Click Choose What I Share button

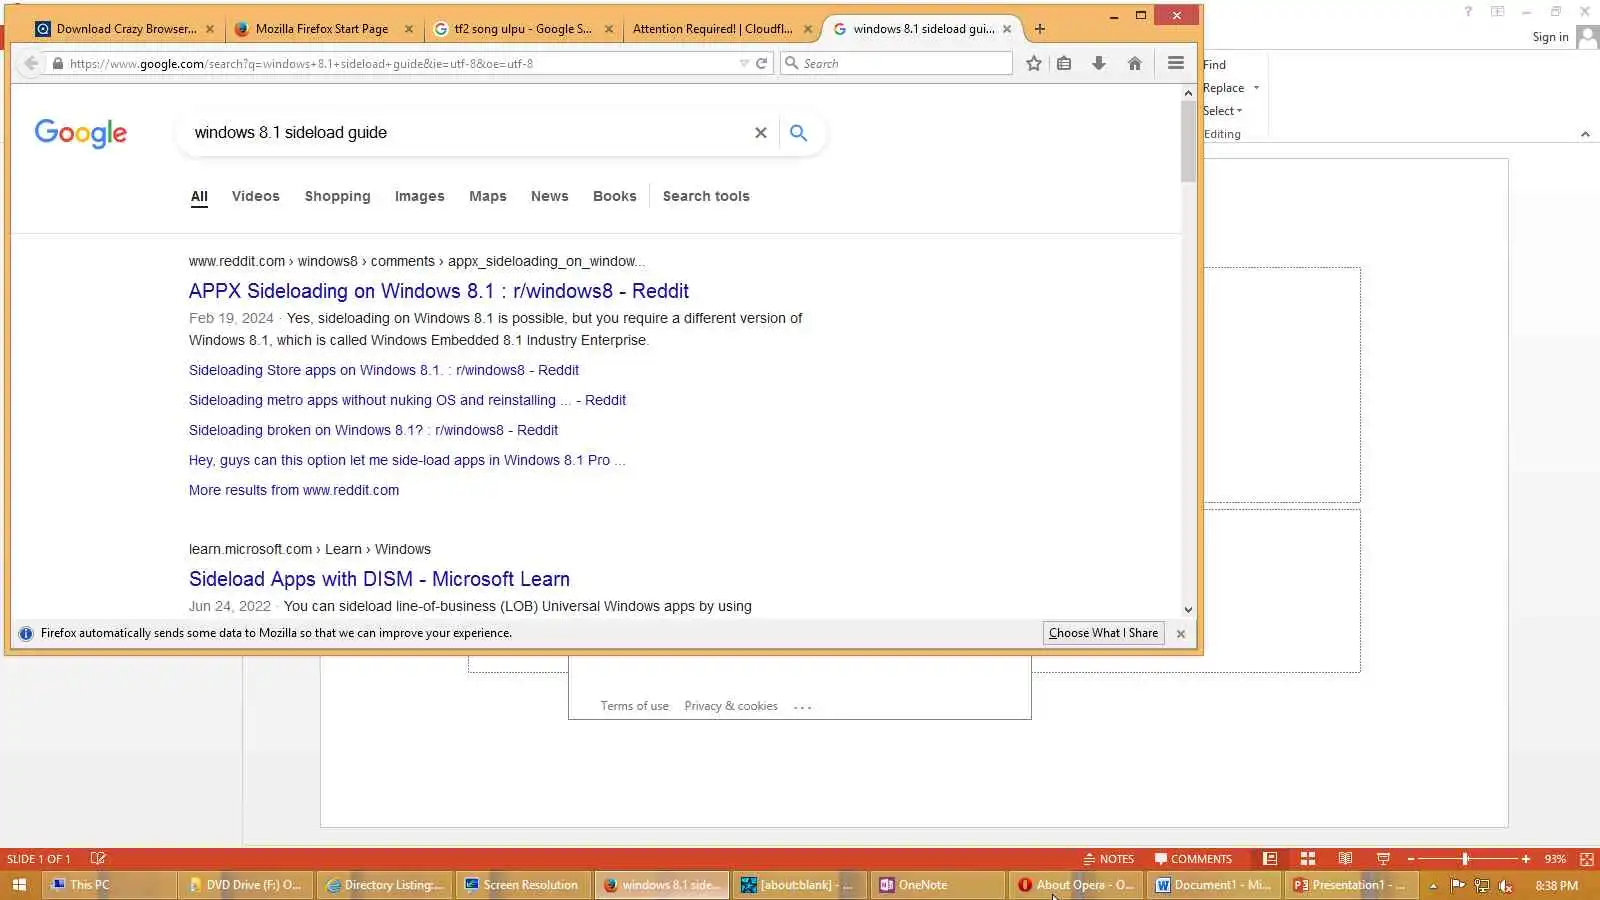pos(1104,633)
